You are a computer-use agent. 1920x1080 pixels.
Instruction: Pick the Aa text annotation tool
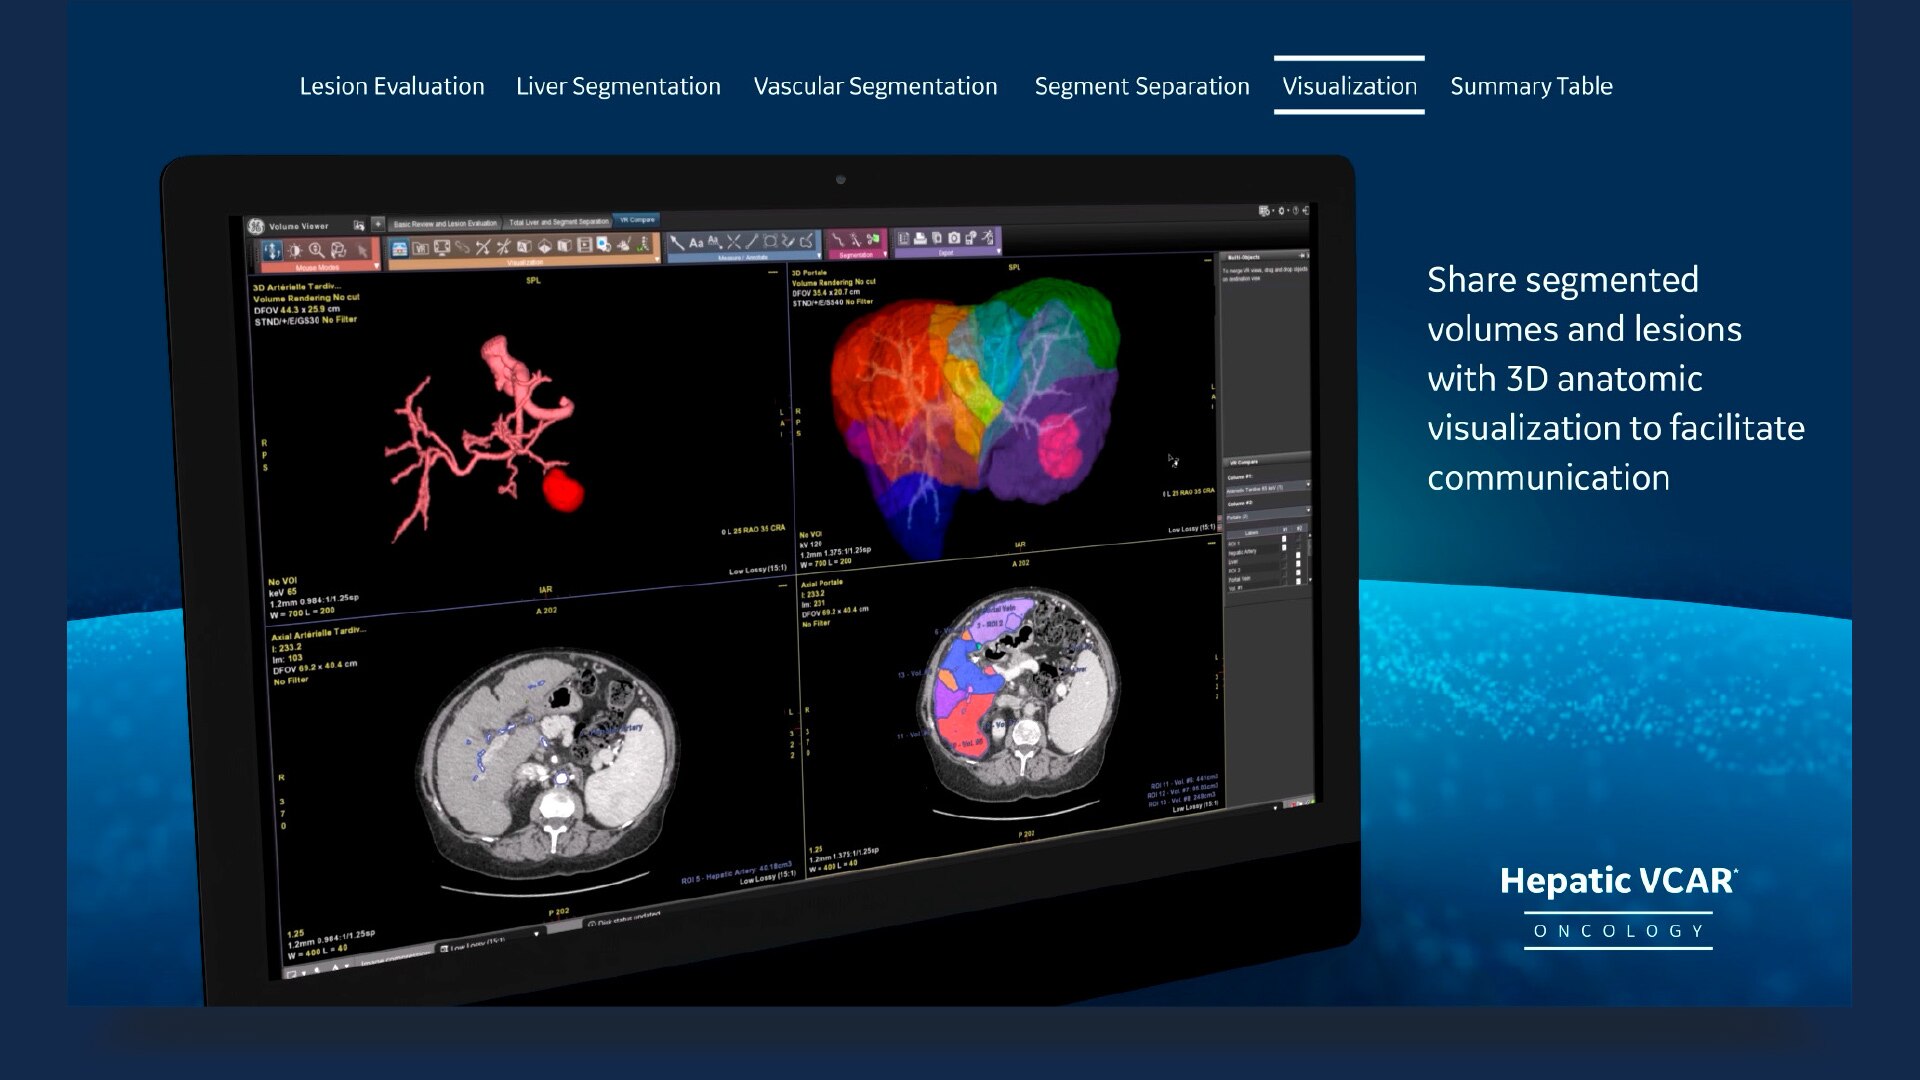click(x=696, y=243)
